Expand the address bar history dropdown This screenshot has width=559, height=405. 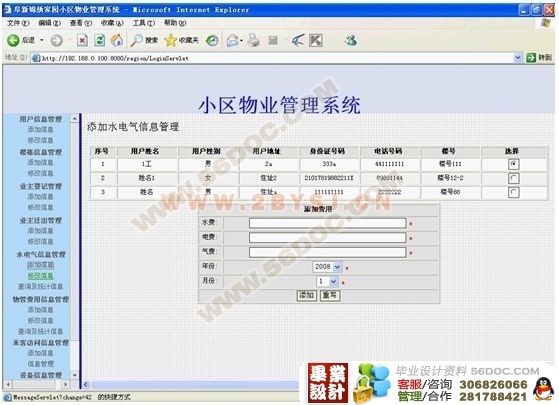click(518, 57)
